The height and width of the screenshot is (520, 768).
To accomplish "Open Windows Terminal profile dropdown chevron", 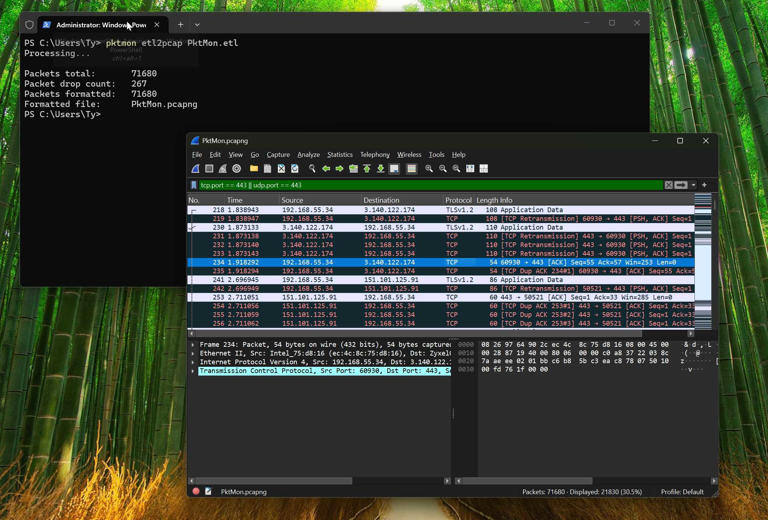I will click(197, 24).
